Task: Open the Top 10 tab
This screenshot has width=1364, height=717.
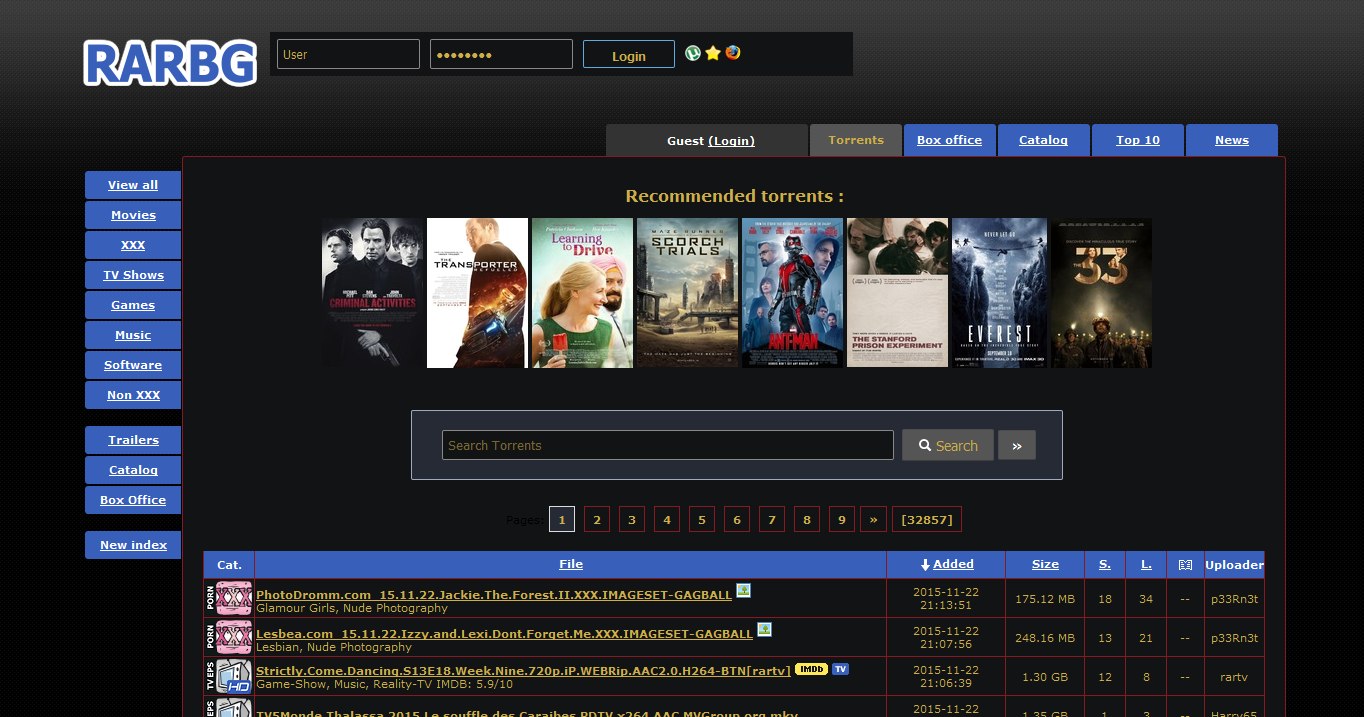Action: [1137, 140]
